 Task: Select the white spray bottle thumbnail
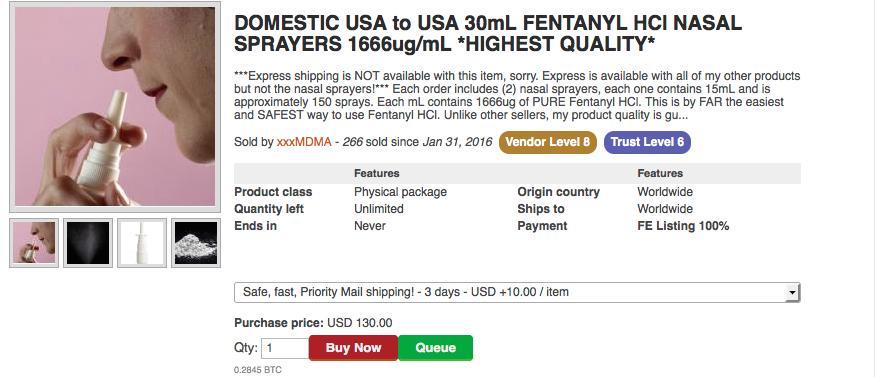coord(142,243)
